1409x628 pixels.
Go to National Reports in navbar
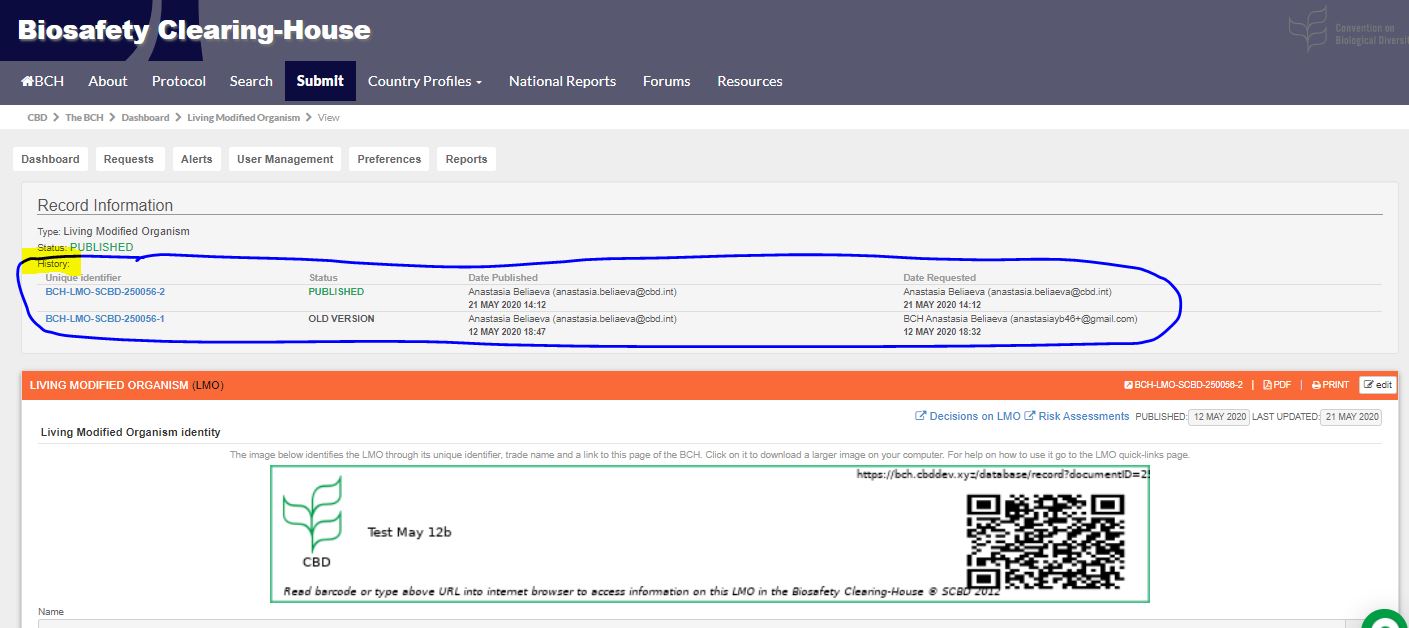click(x=562, y=81)
